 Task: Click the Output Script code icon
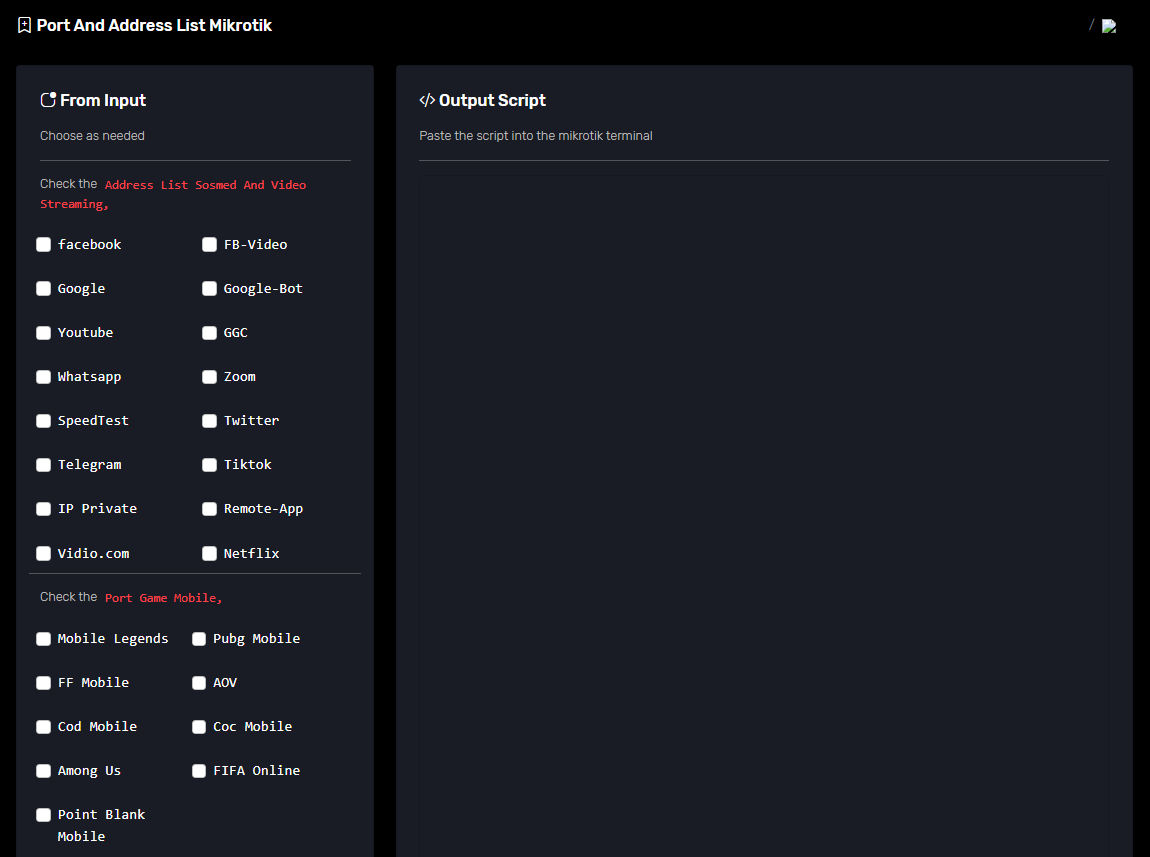pos(427,100)
